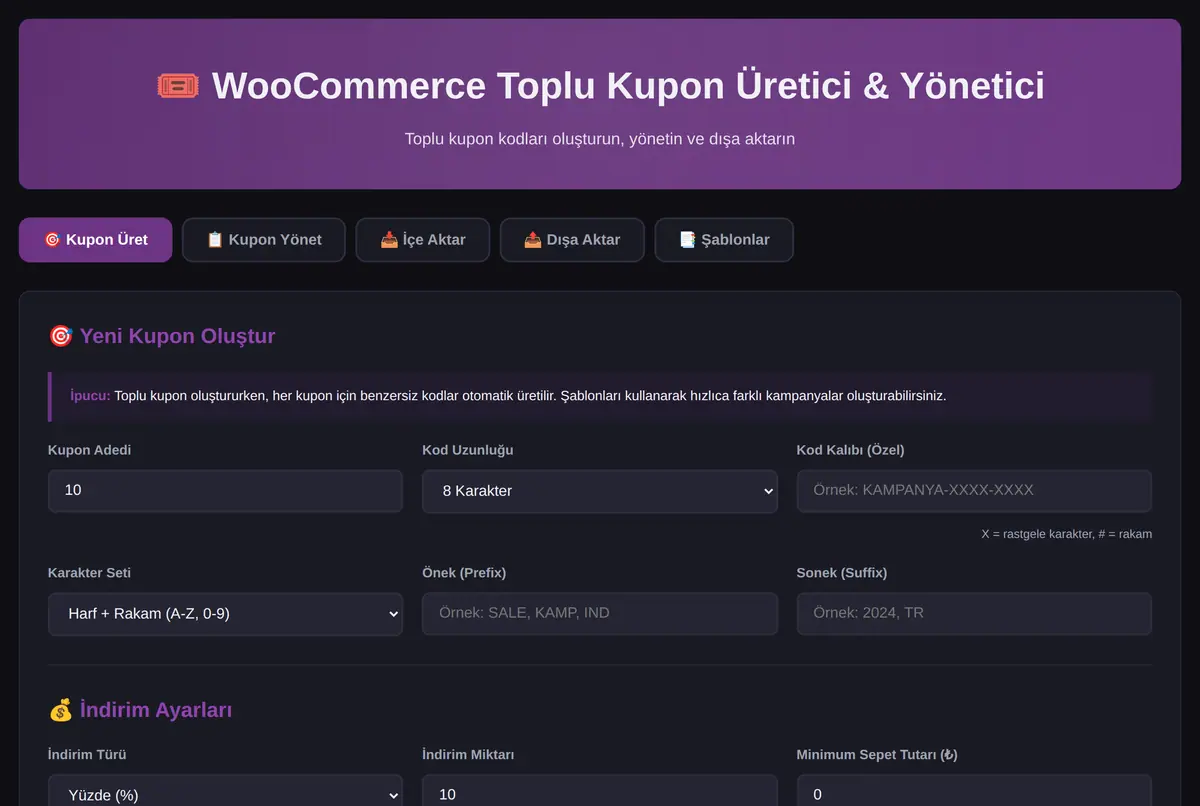Image resolution: width=1200 pixels, height=806 pixels.
Task: Click the 'Toplu kupon kodları oluşturun' subtitle
Action: [600, 139]
